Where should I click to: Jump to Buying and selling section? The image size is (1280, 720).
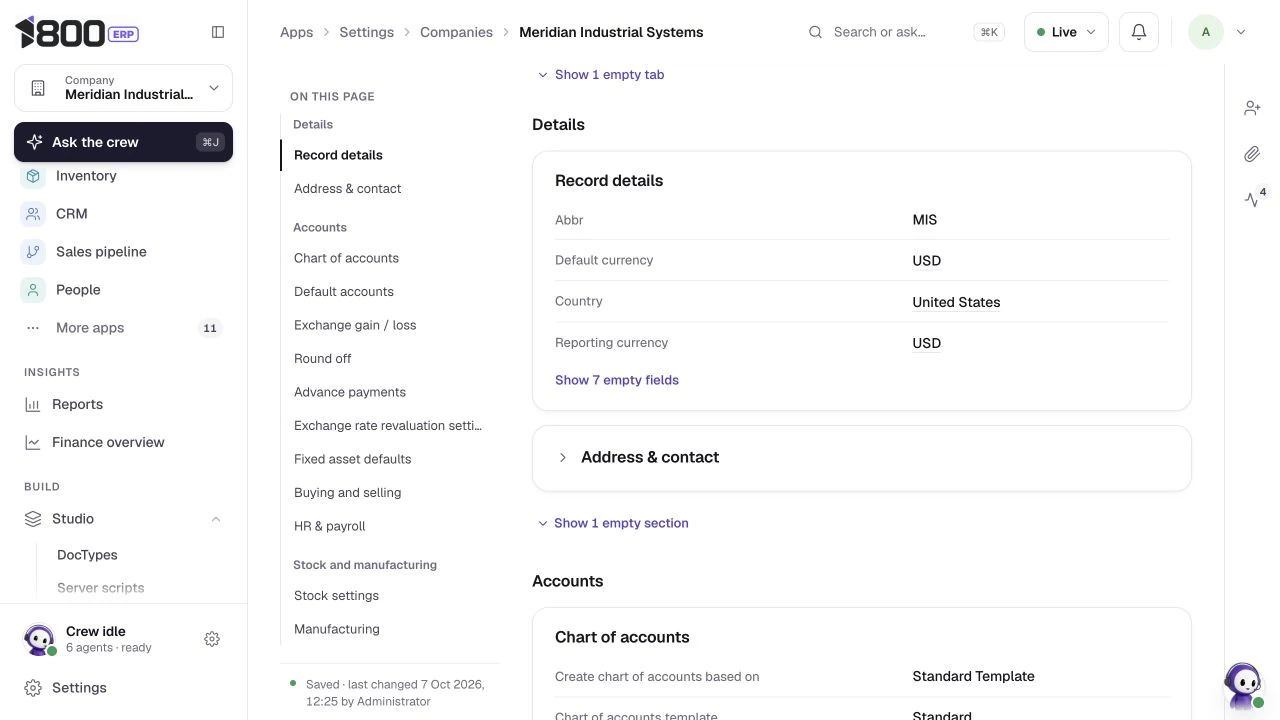[348, 493]
